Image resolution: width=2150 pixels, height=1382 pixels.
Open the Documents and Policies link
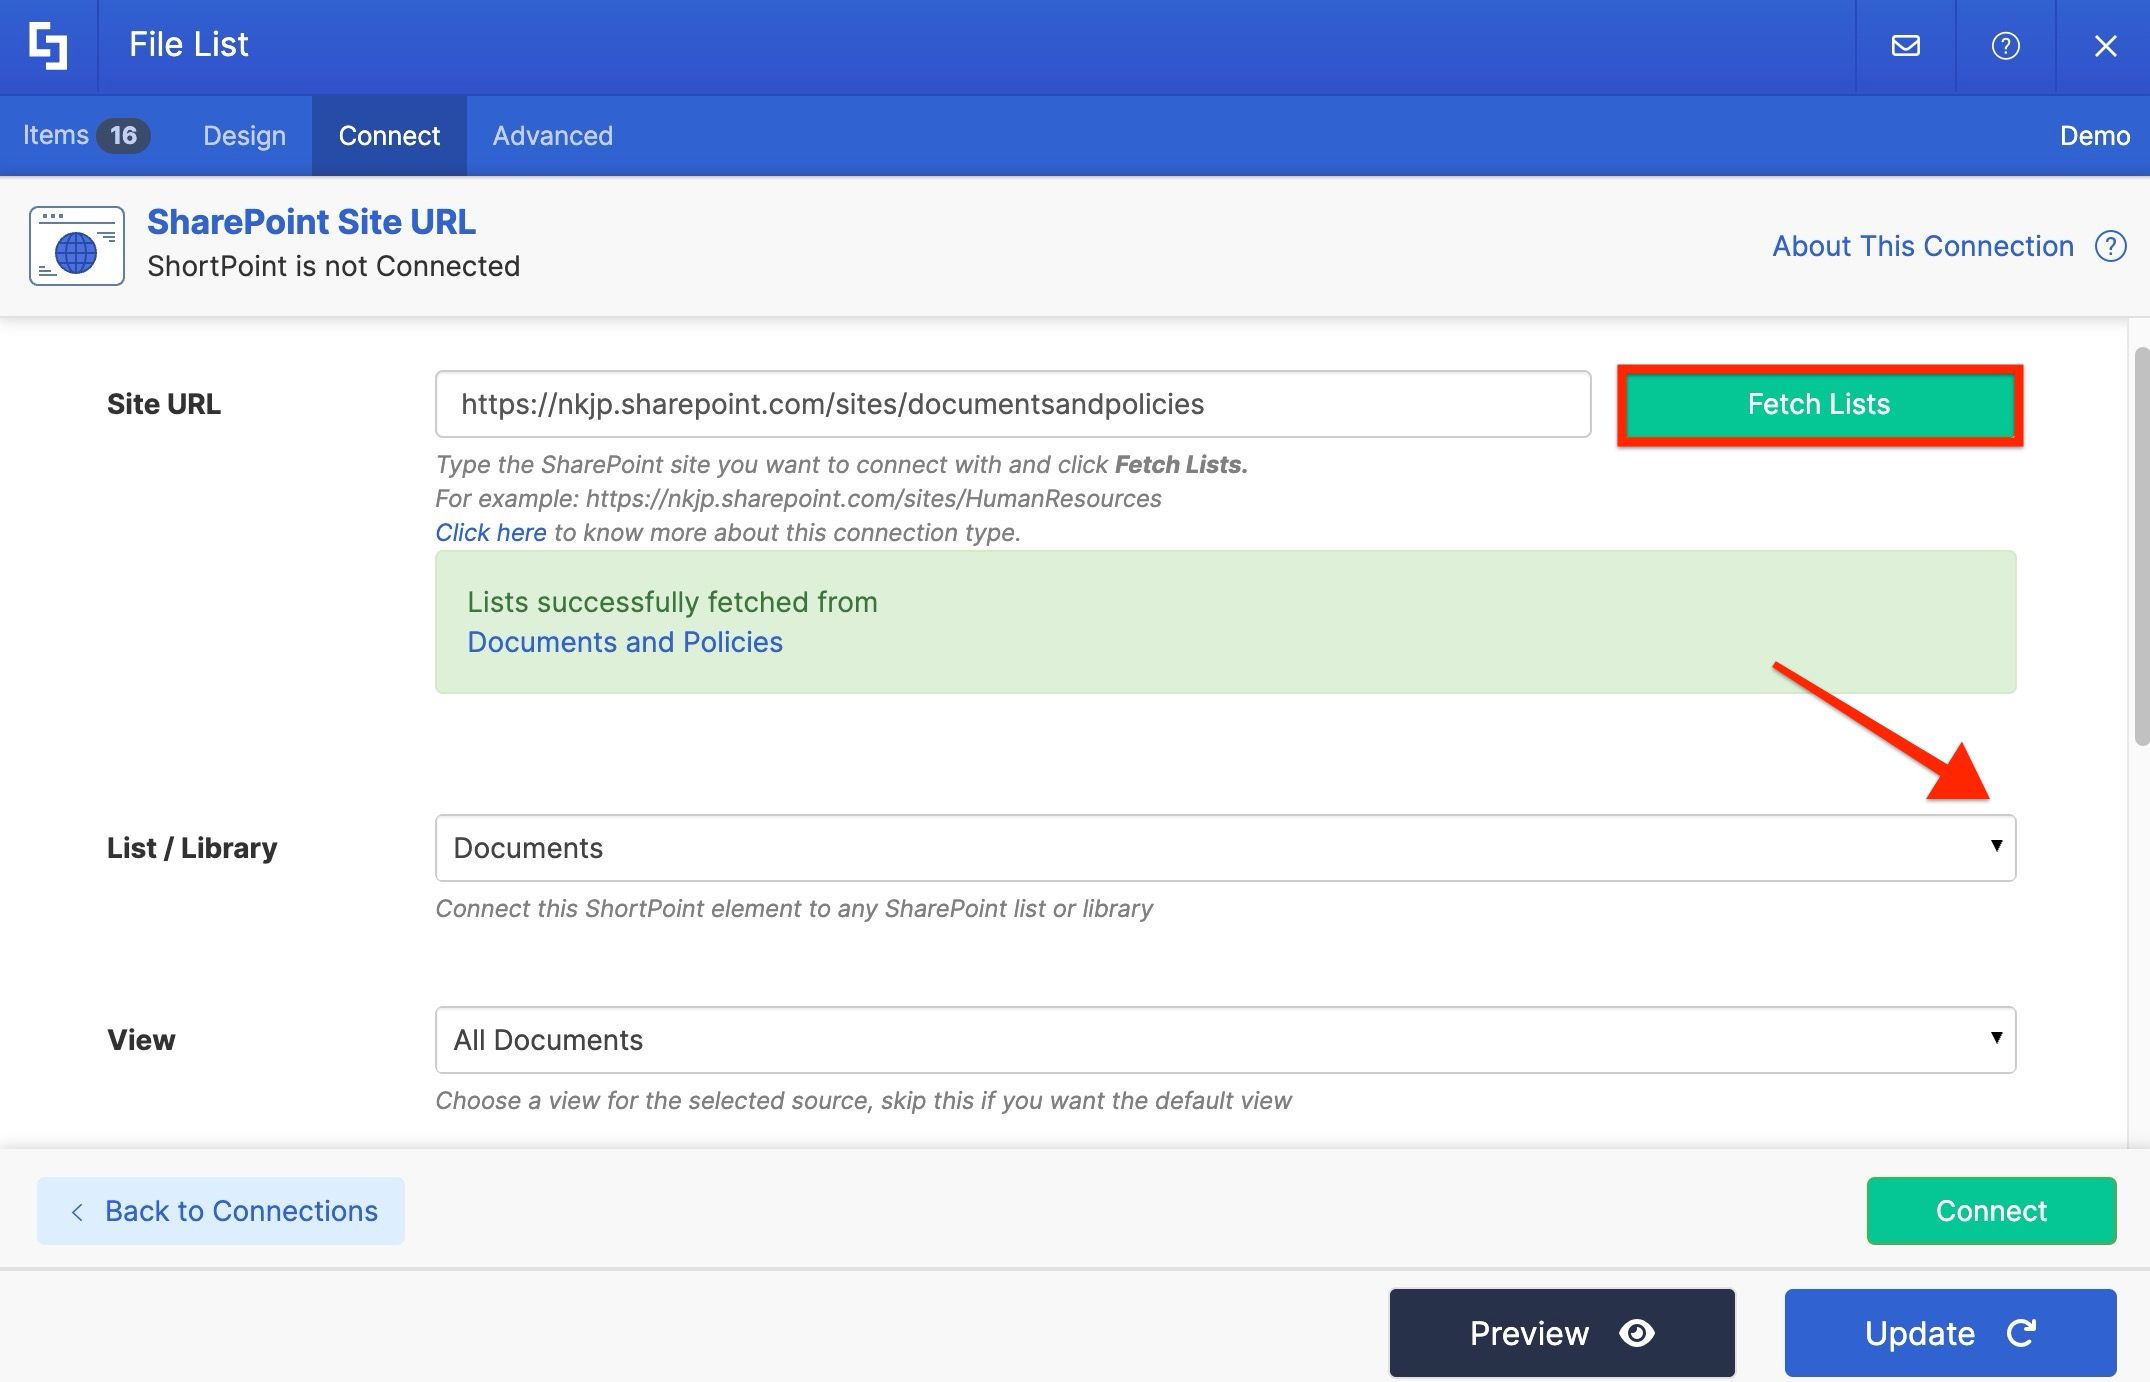point(625,642)
